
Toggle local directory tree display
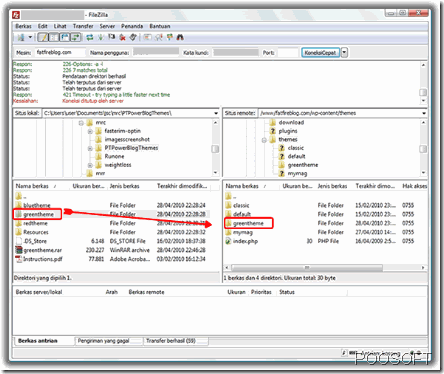[x=53, y=37]
